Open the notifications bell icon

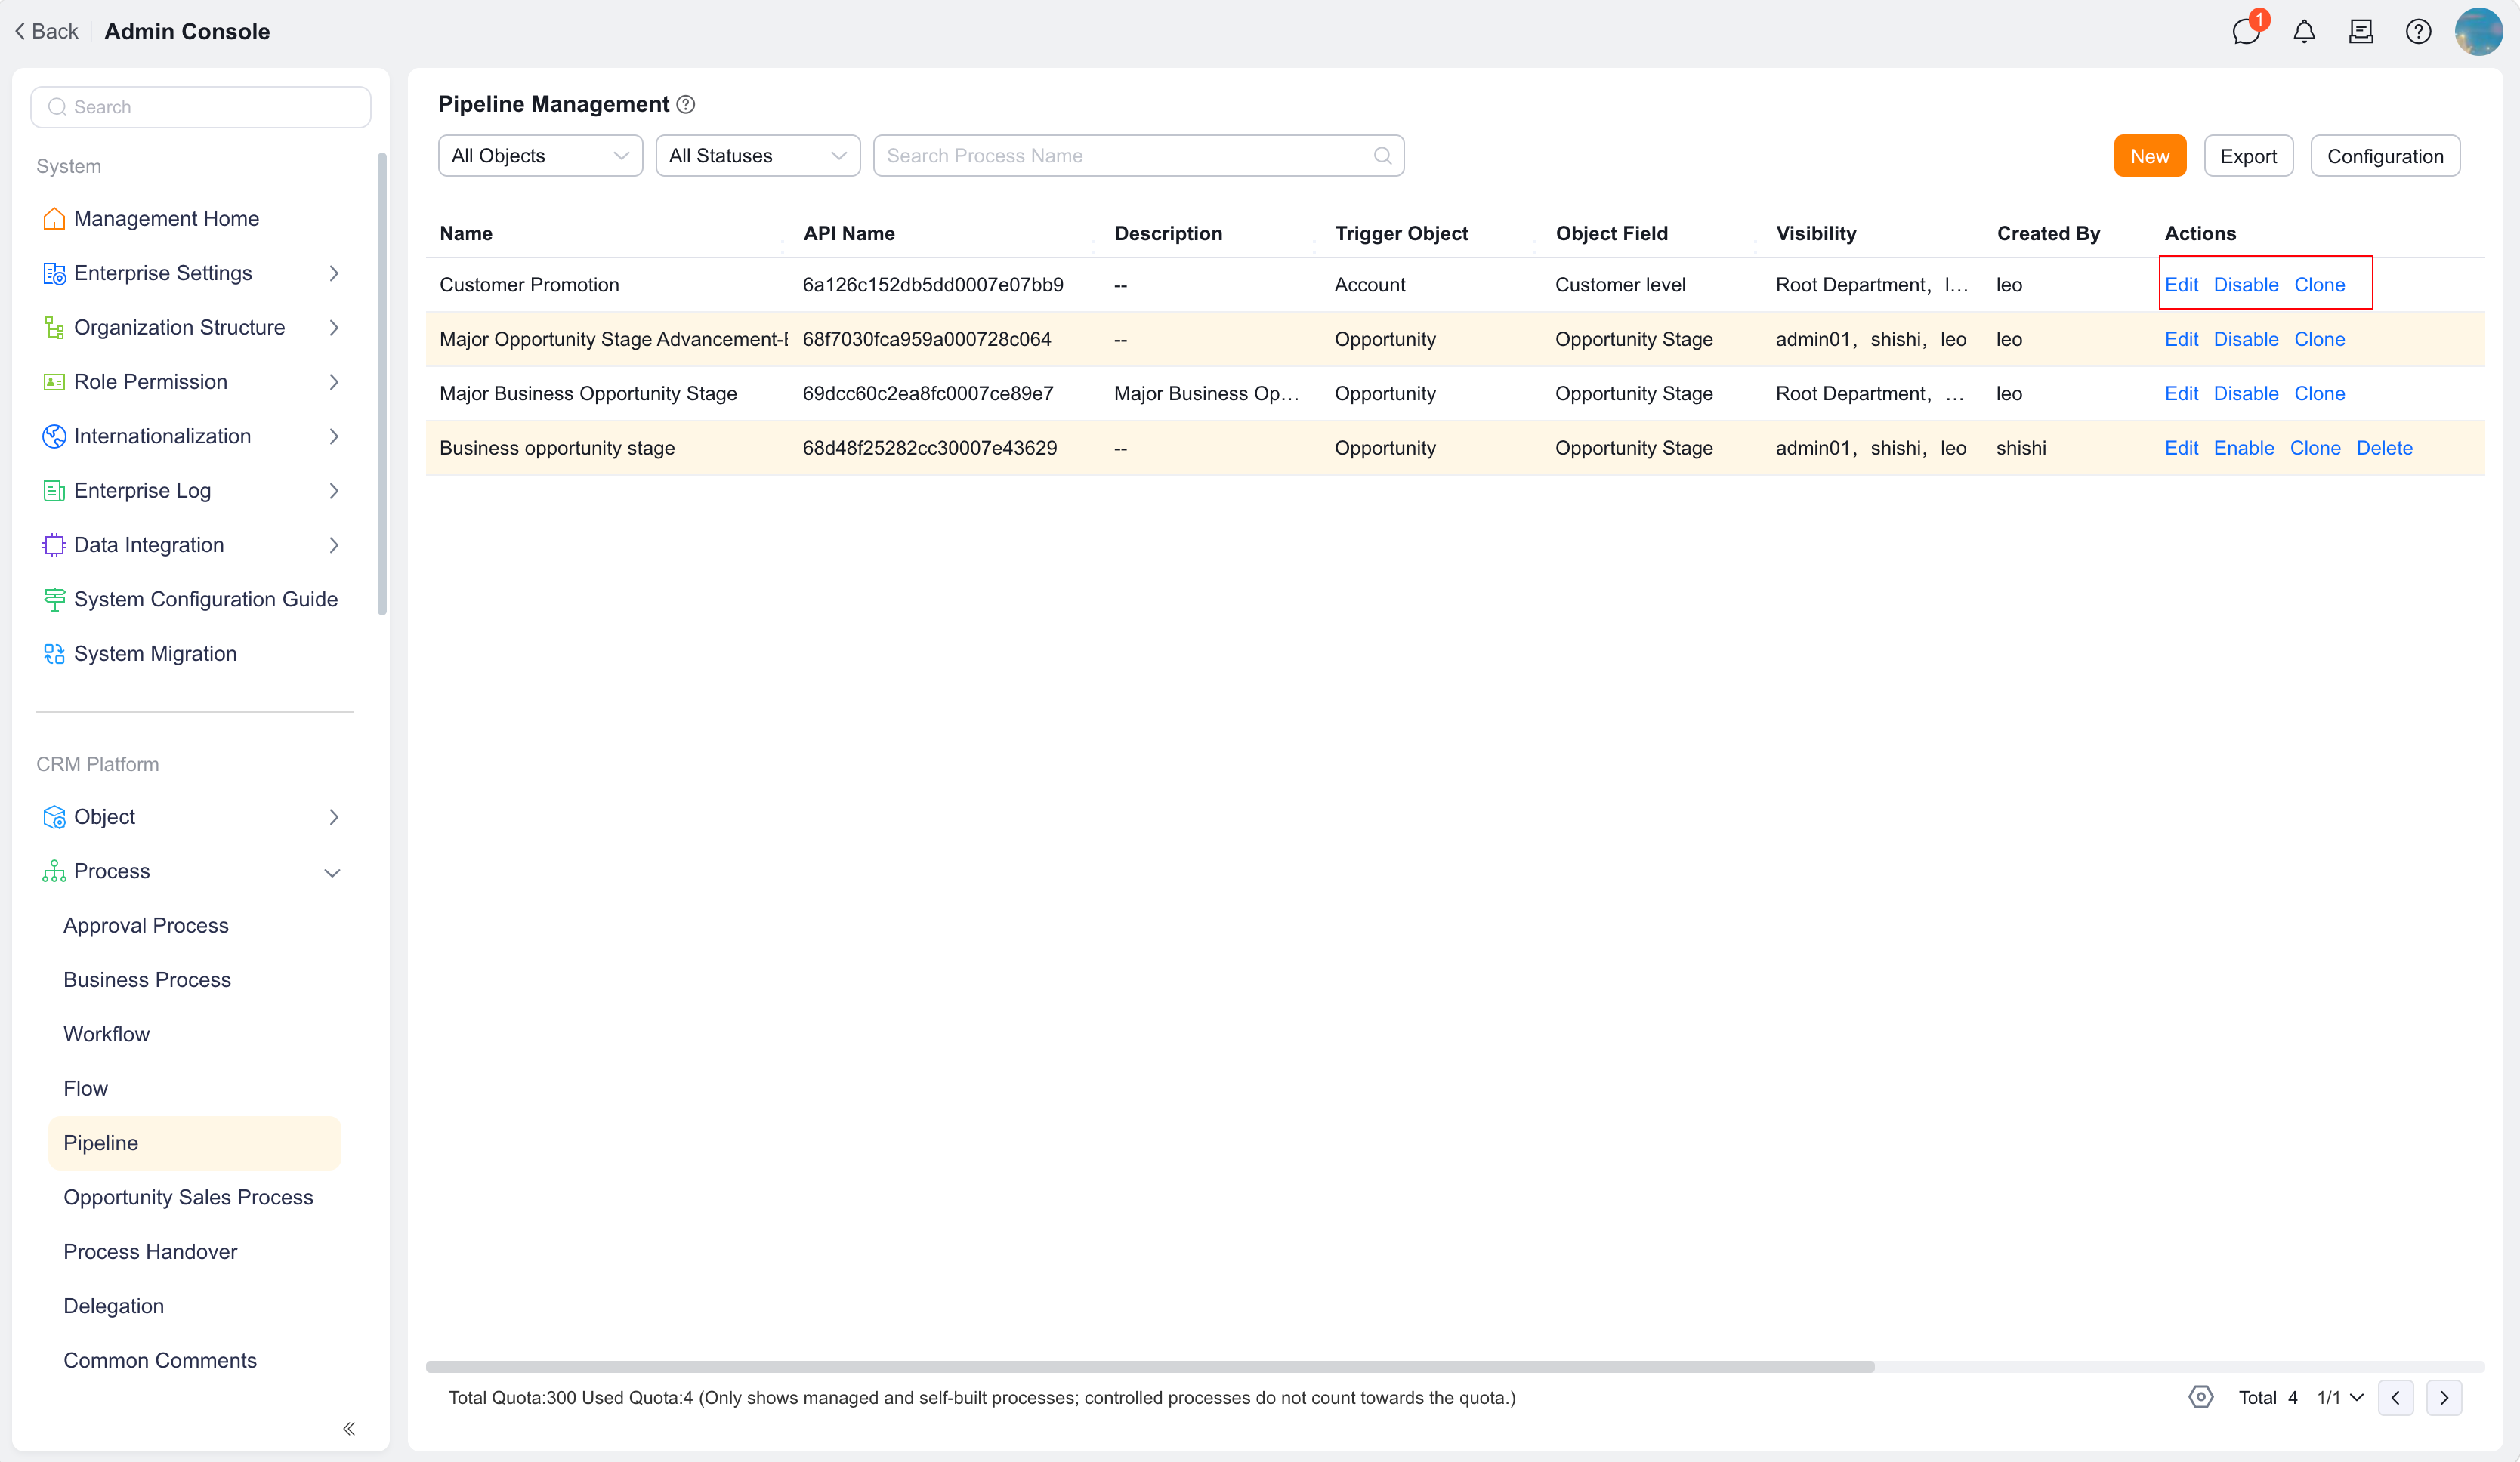coord(2304,32)
